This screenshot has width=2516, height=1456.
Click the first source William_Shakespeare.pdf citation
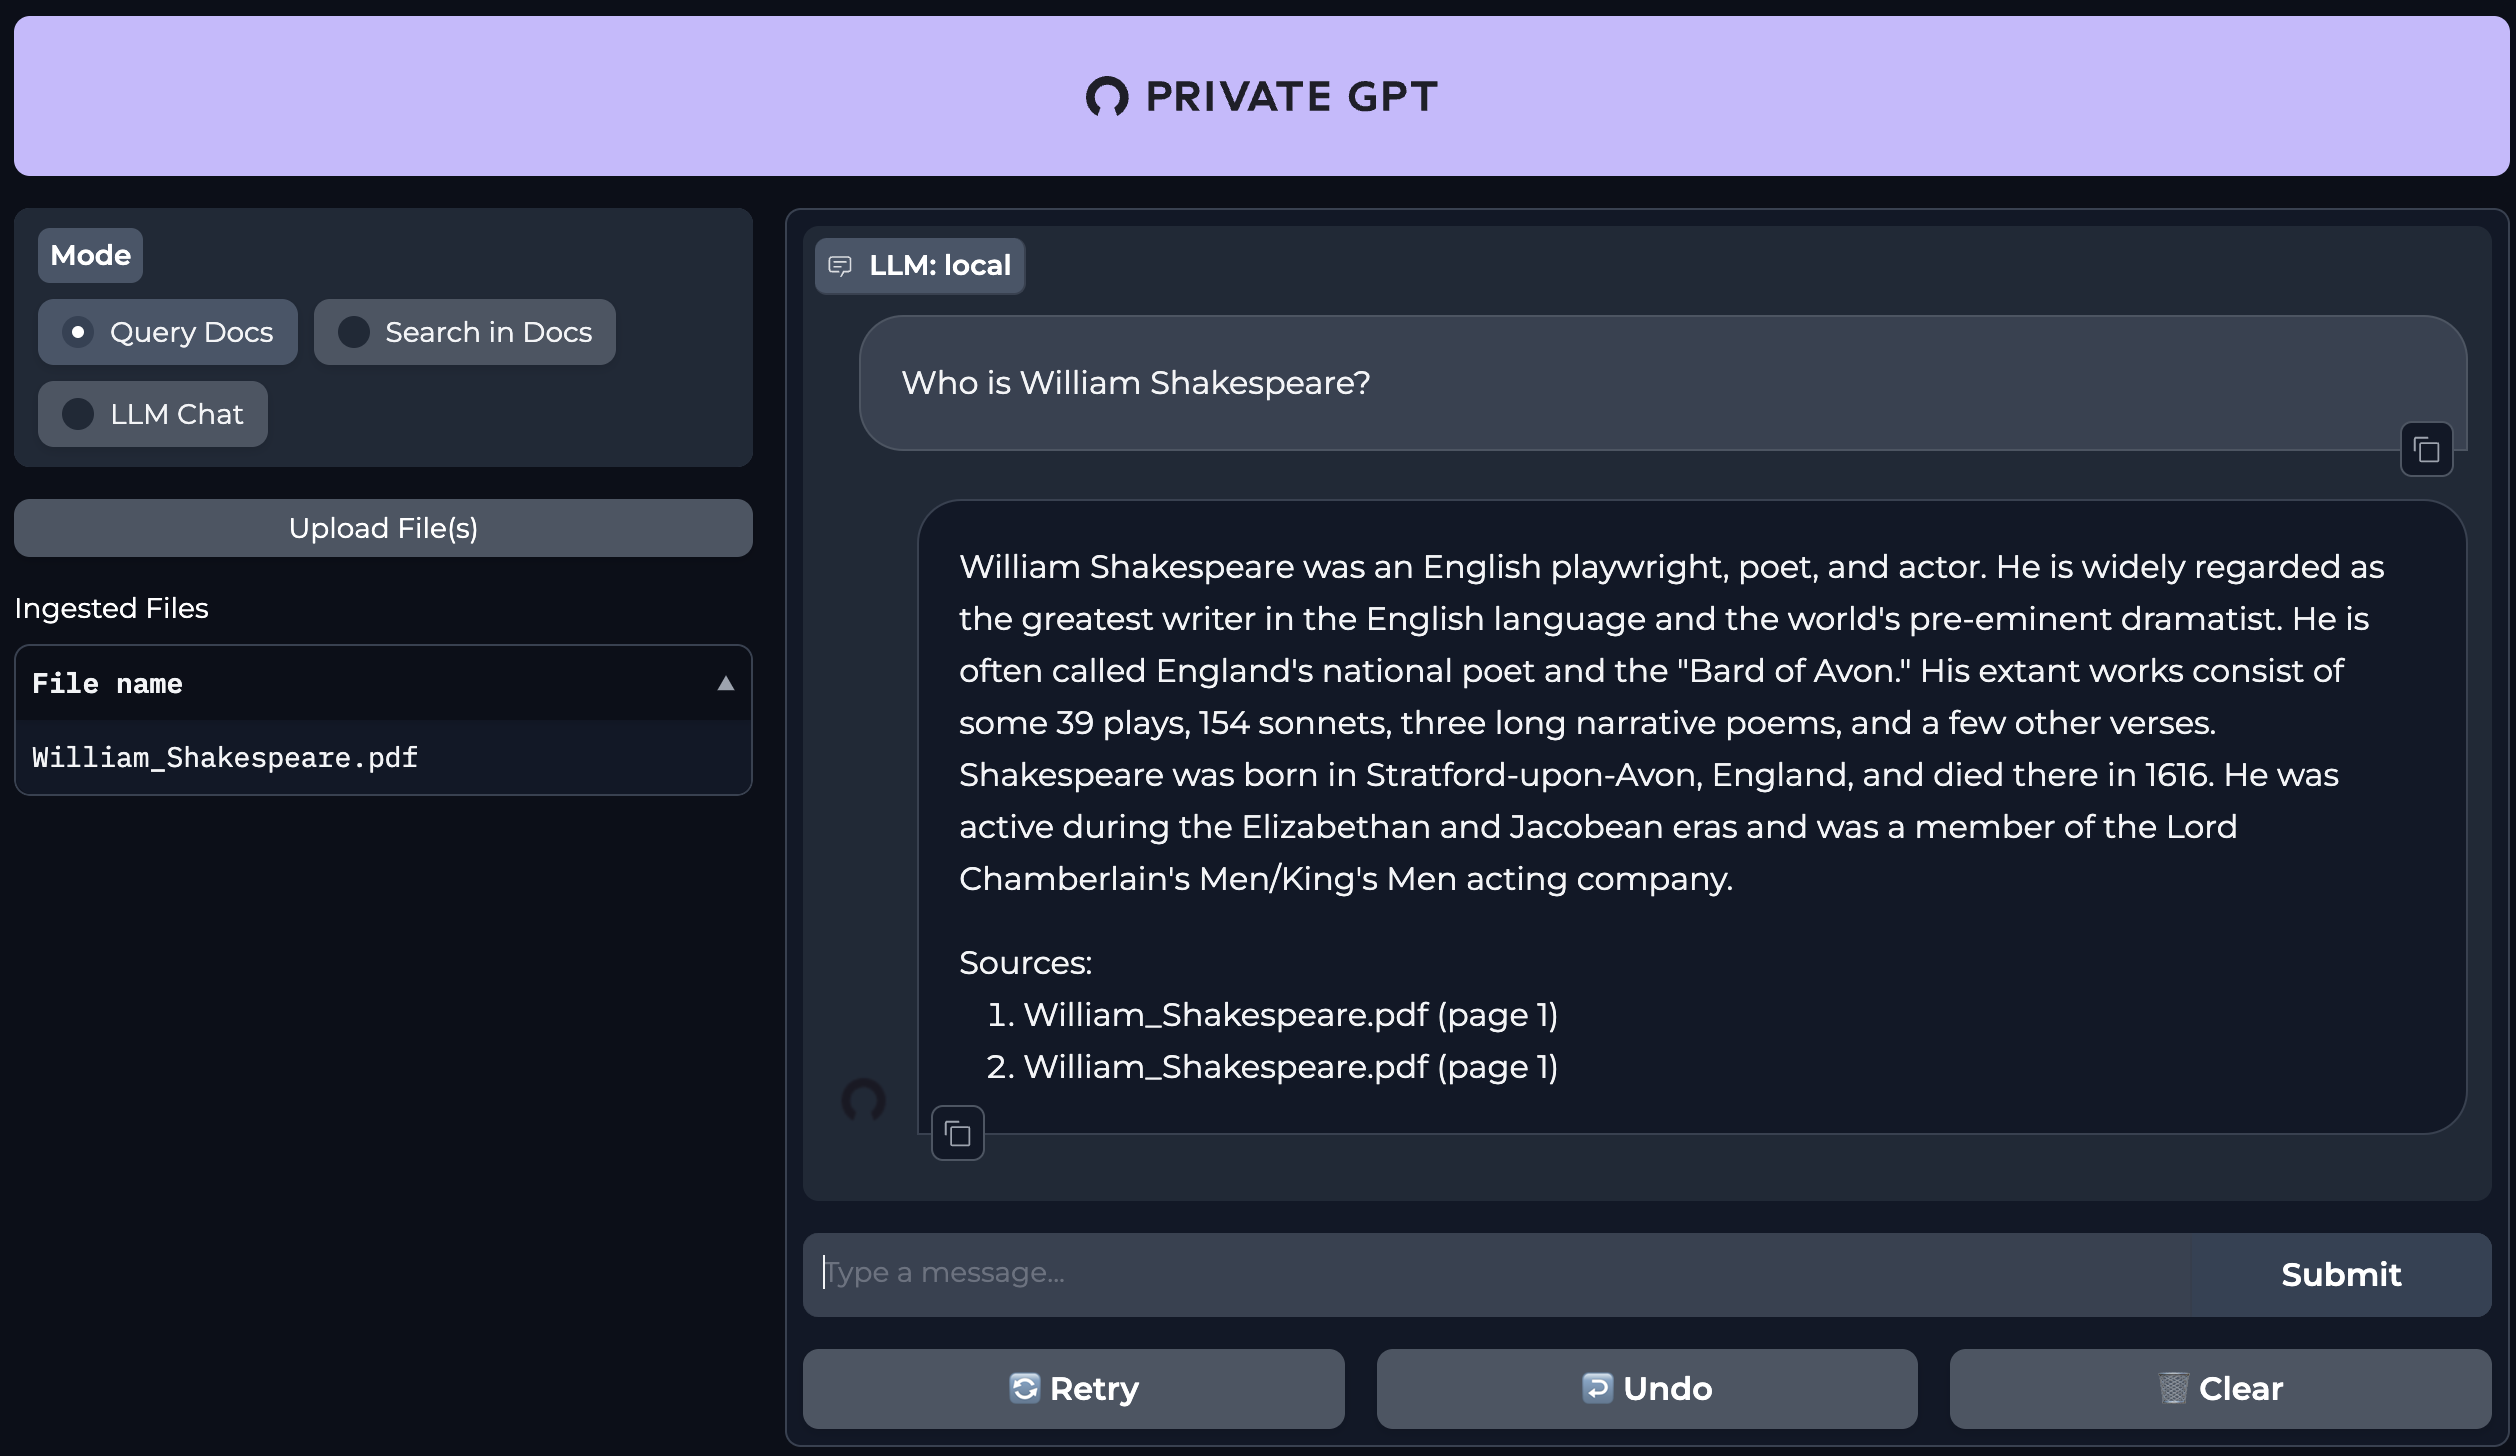click(x=1290, y=1015)
